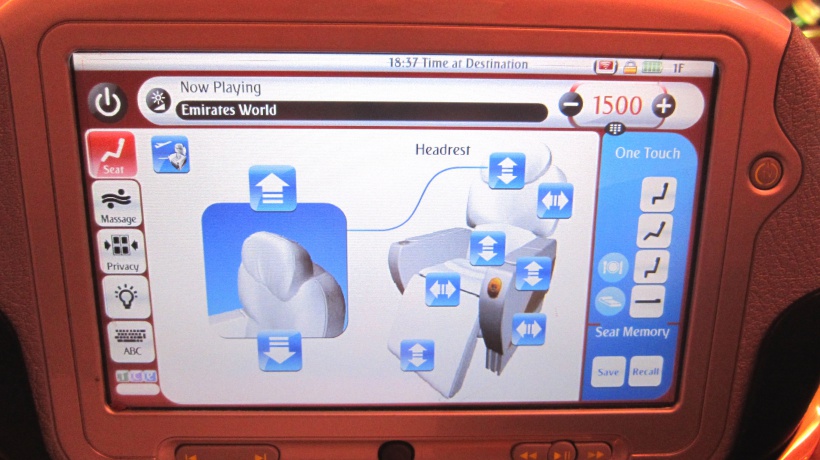Viewport: 820px width, 460px height.
Task: Open the light bulb lighting settings
Action: pyautogui.click(x=125, y=295)
